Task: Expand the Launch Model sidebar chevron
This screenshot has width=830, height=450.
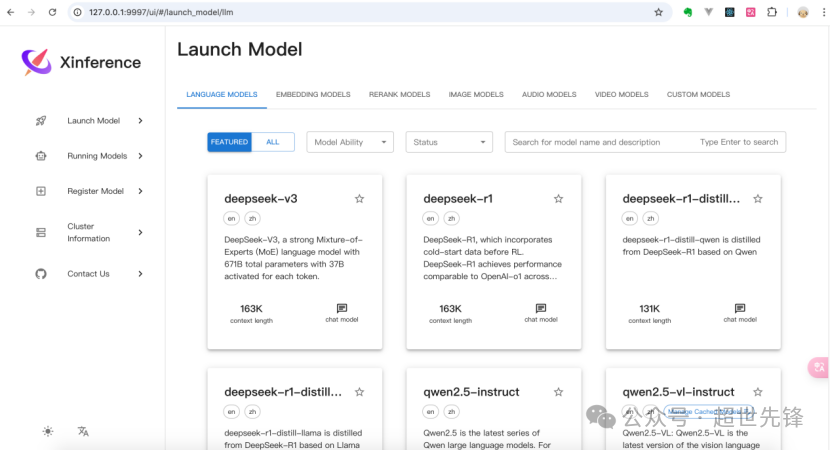Action: (x=140, y=121)
